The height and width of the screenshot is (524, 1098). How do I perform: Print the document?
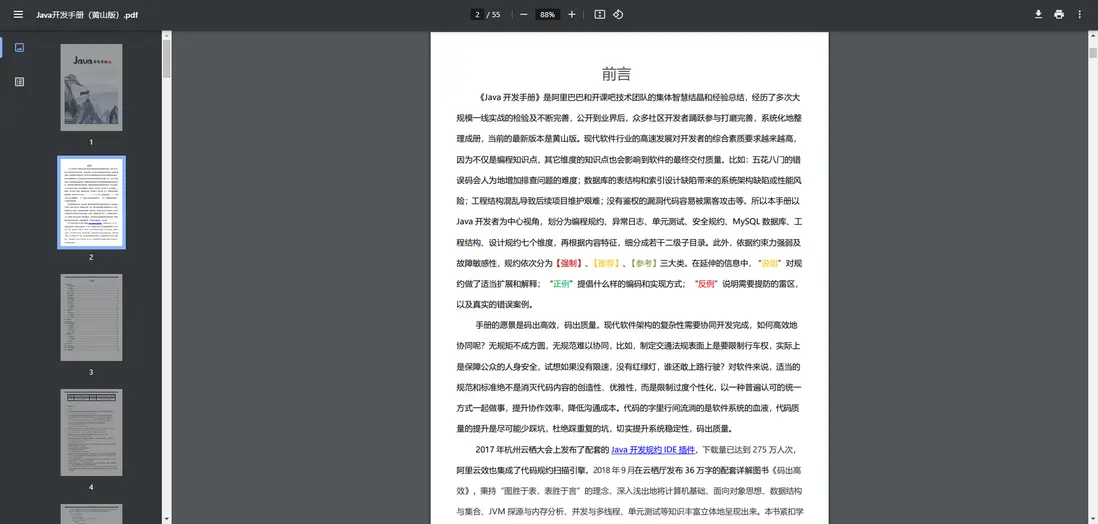coord(1059,14)
